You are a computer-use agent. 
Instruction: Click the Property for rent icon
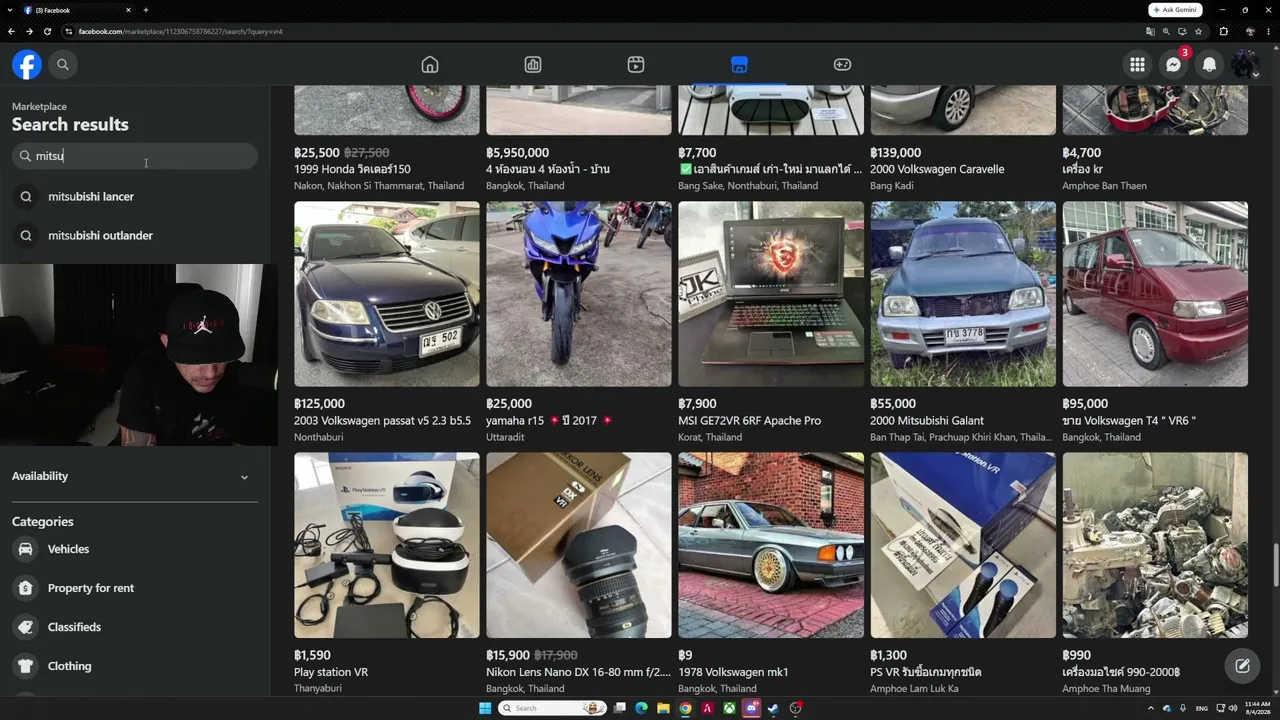coord(26,588)
